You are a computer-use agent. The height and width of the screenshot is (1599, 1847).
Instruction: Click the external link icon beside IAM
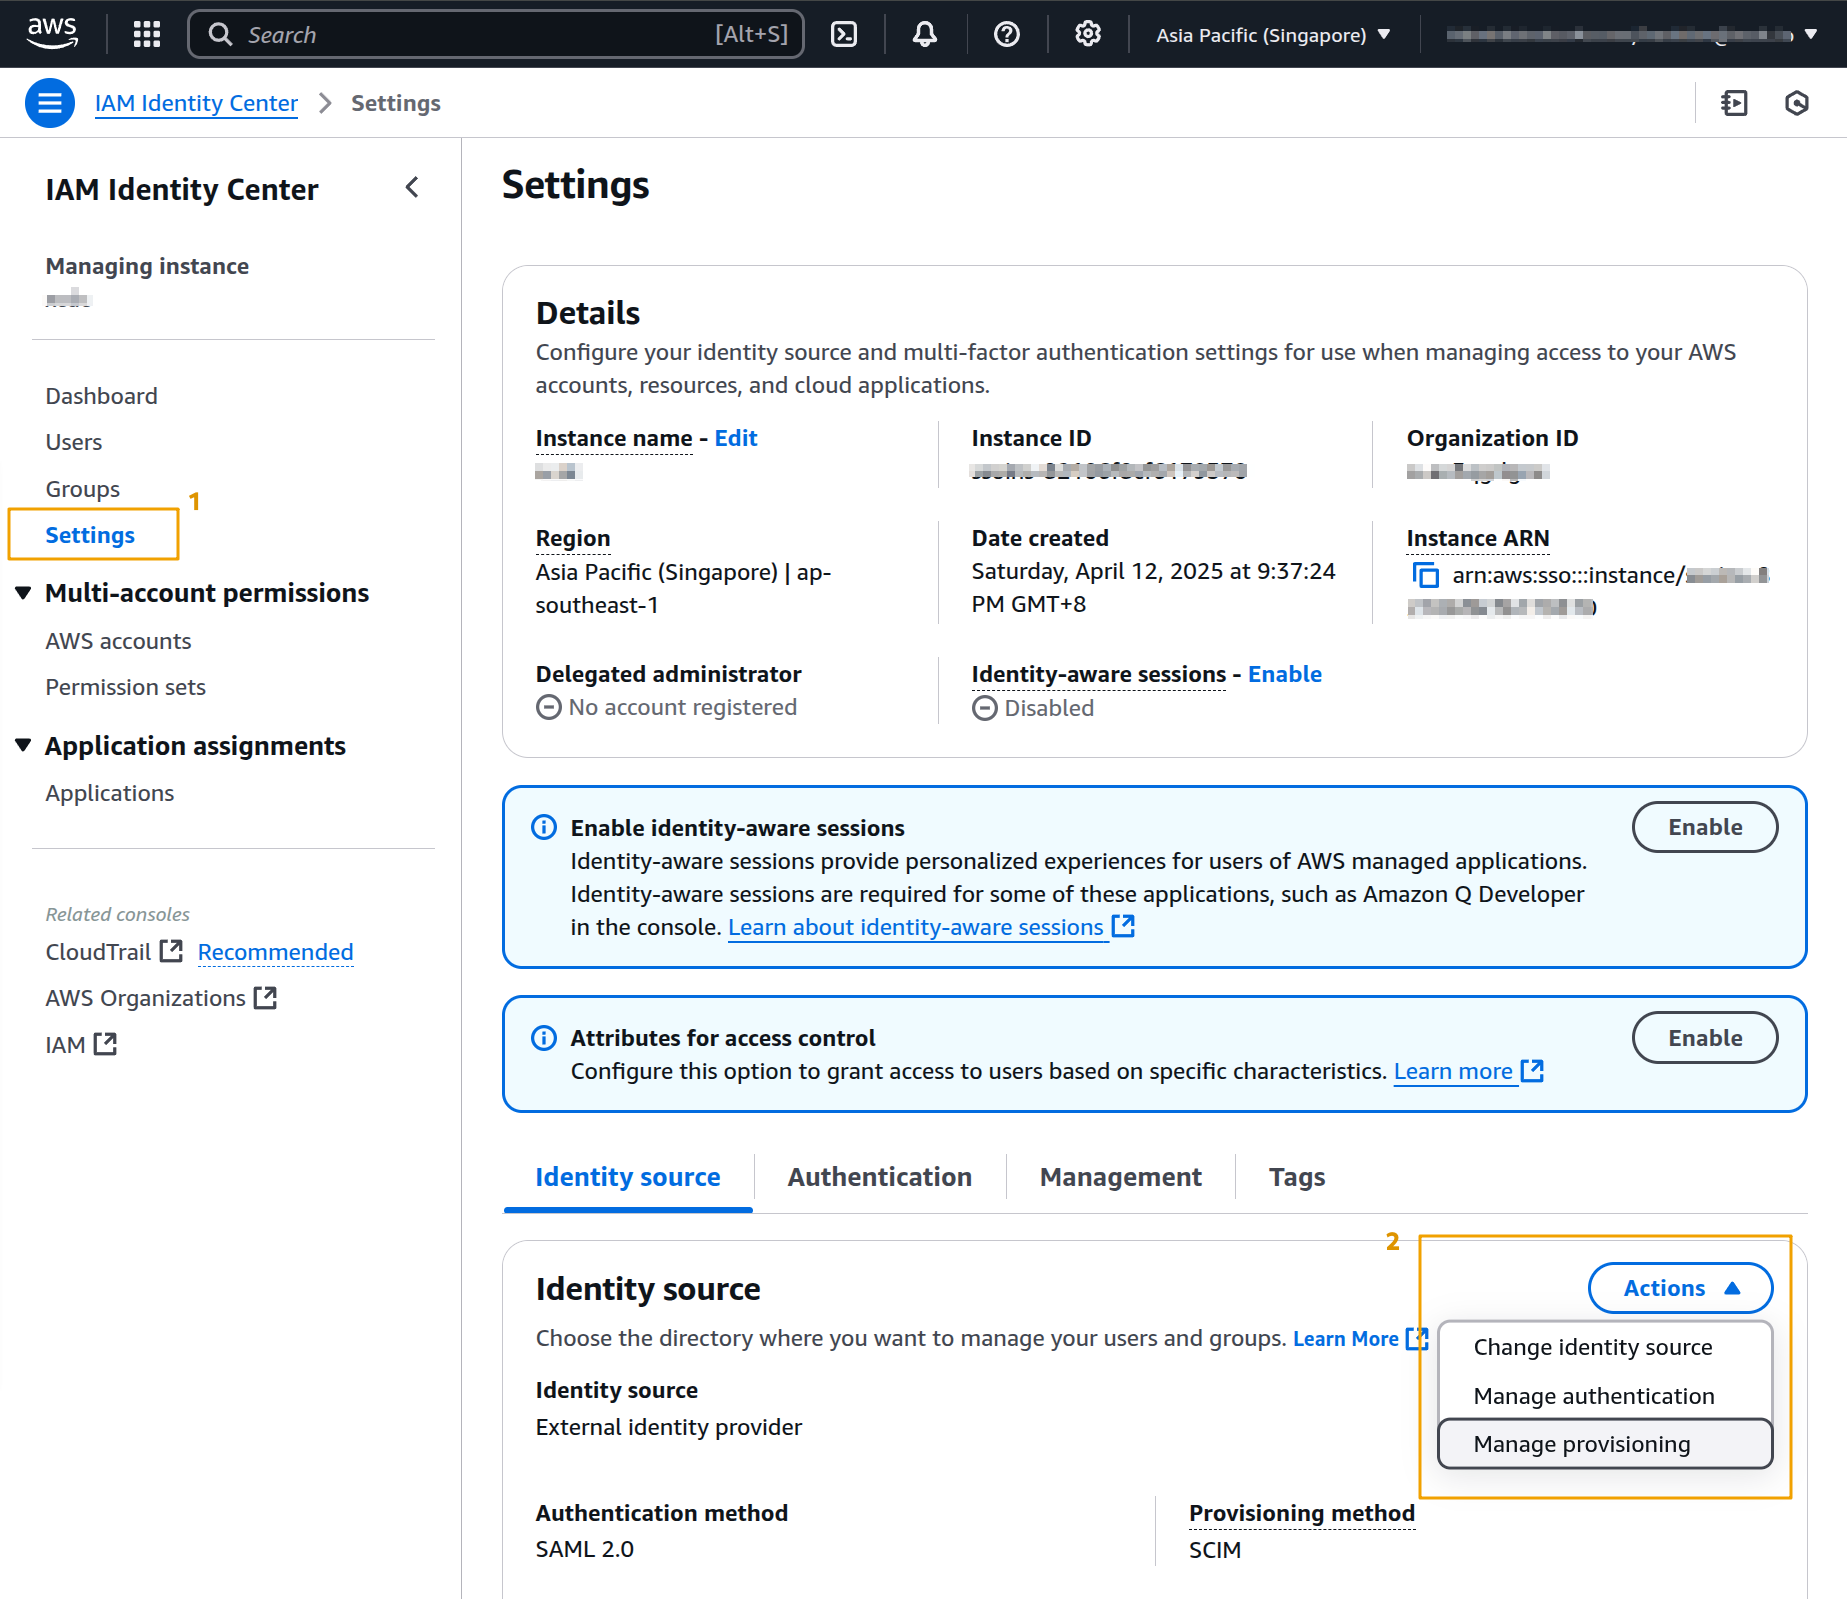106,1044
